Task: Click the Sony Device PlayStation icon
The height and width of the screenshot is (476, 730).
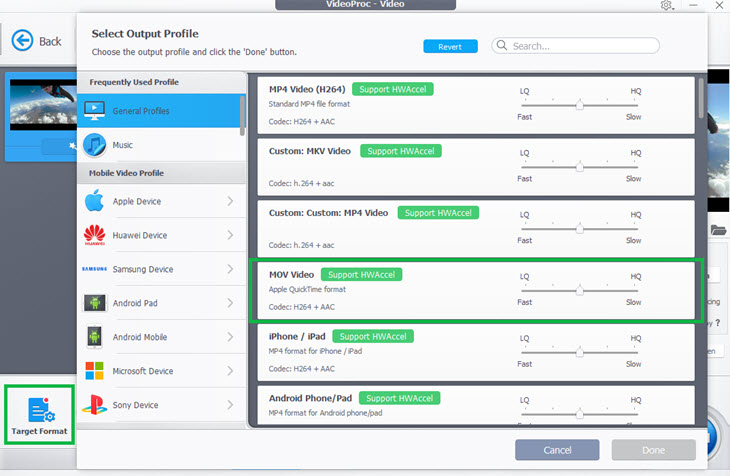Action: pyautogui.click(x=95, y=405)
